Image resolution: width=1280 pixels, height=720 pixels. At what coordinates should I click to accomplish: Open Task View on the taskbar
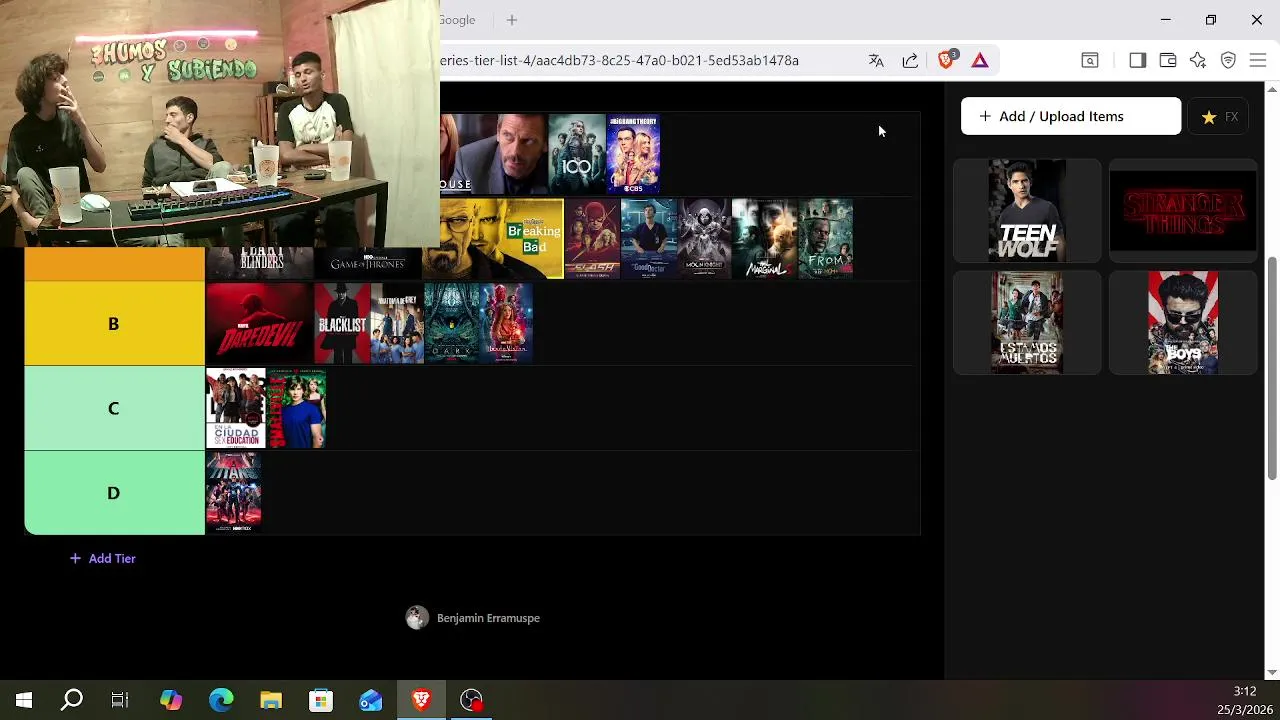tap(120, 700)
